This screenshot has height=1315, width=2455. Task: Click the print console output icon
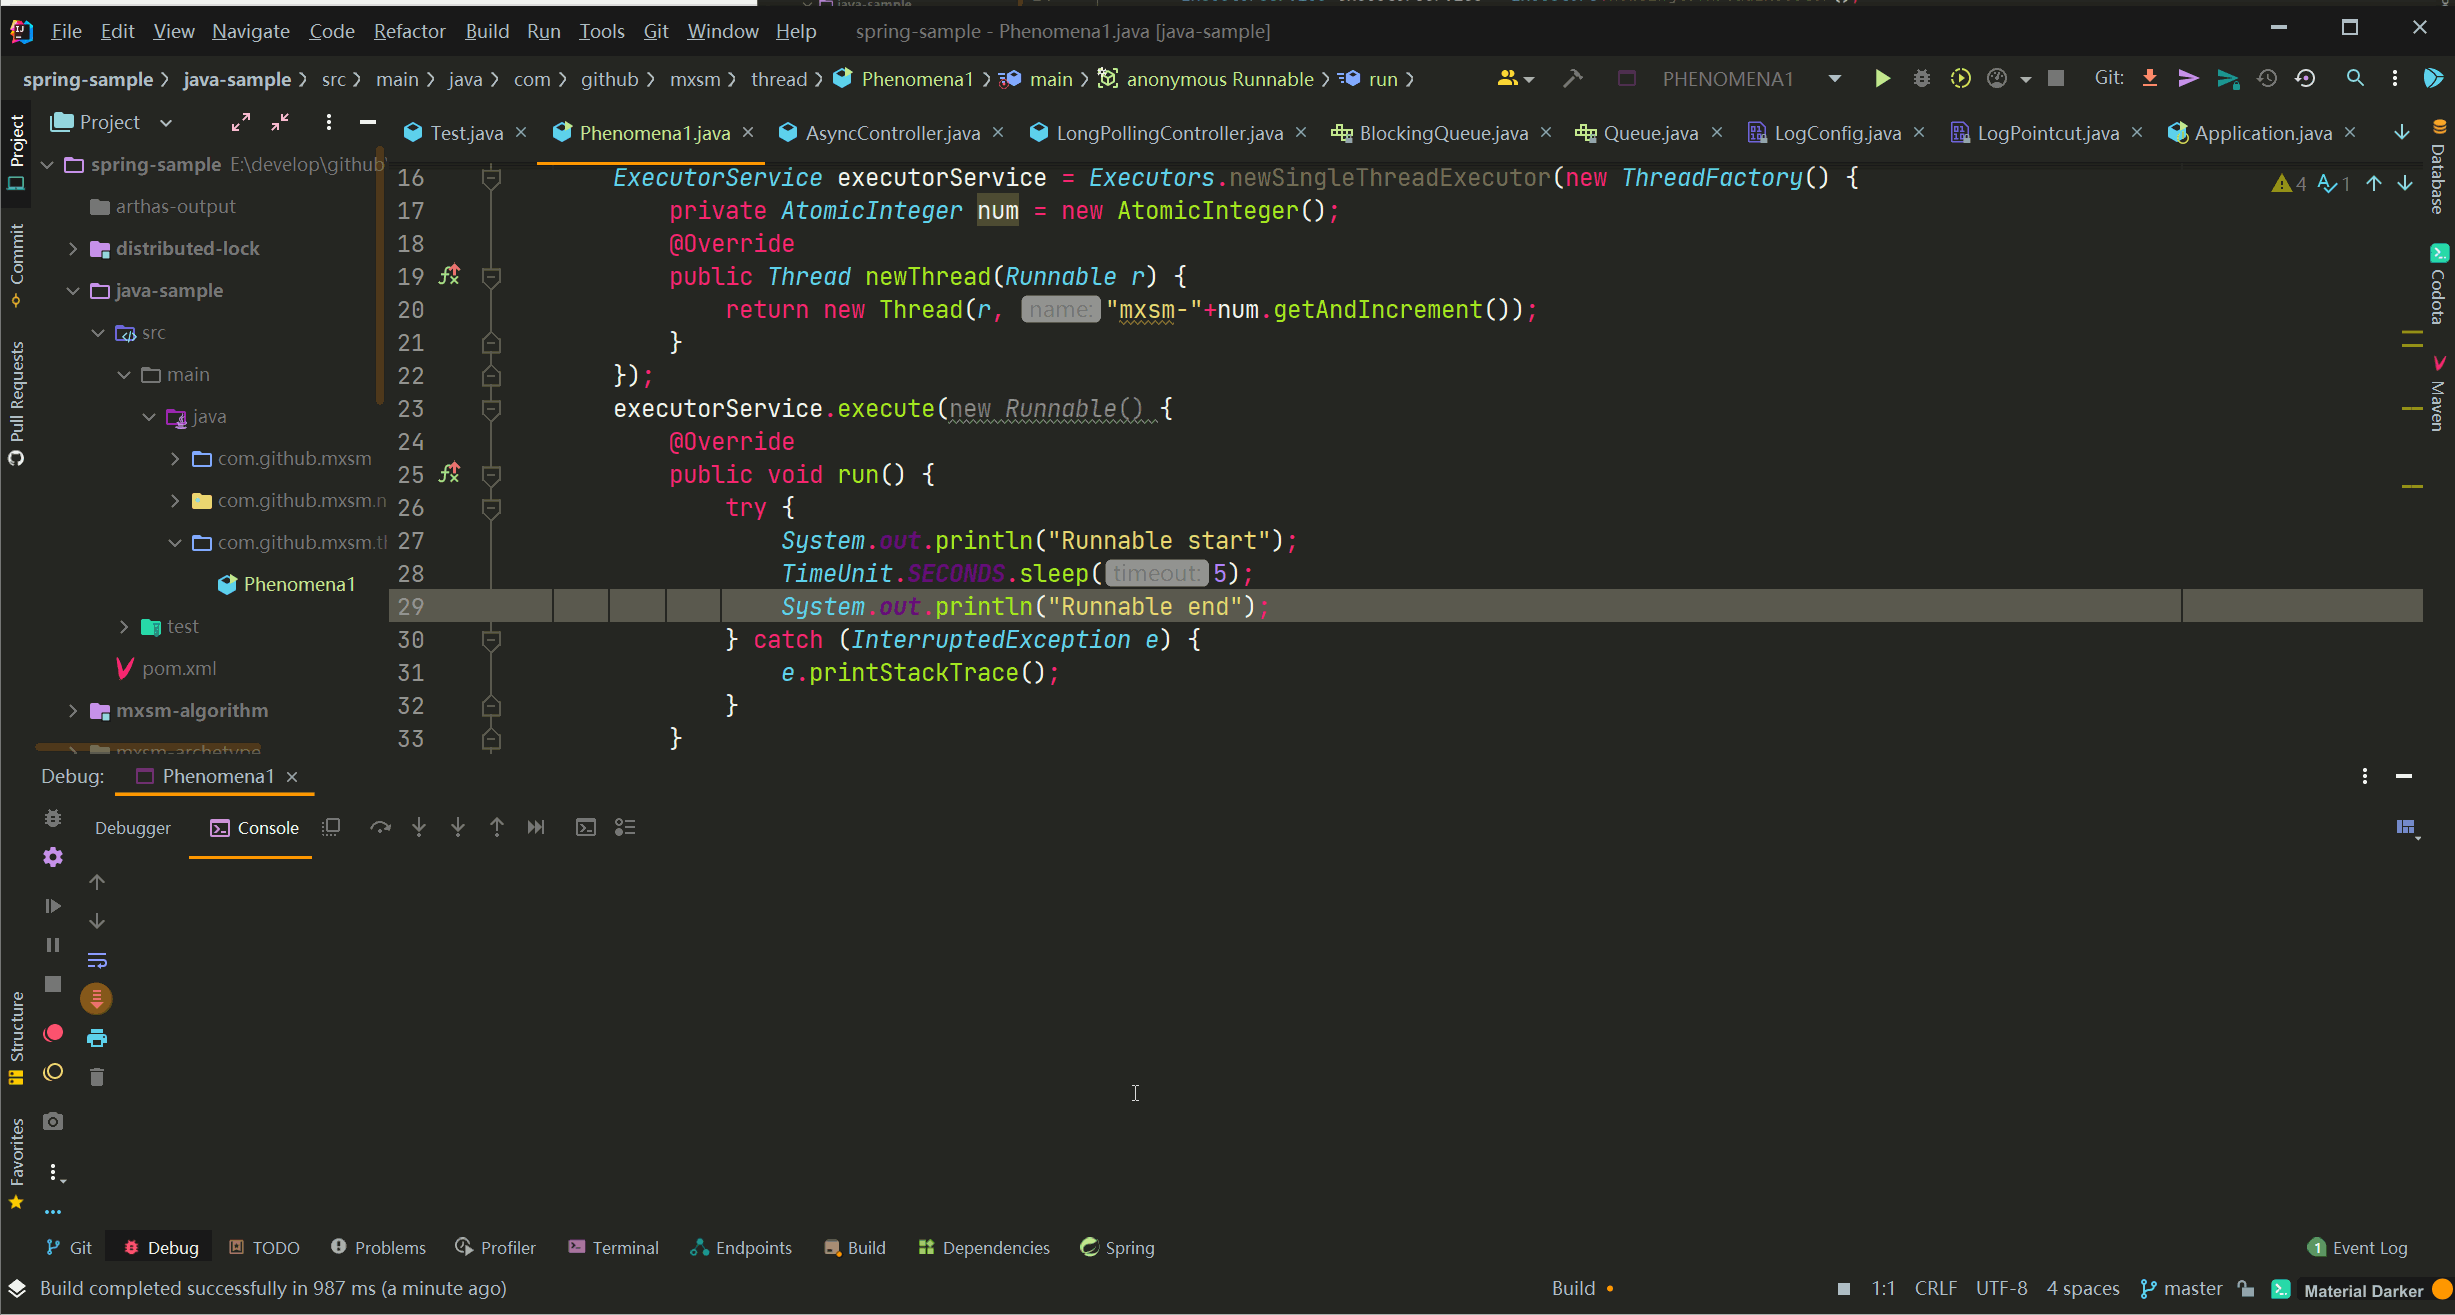[x=97, y=1038]
